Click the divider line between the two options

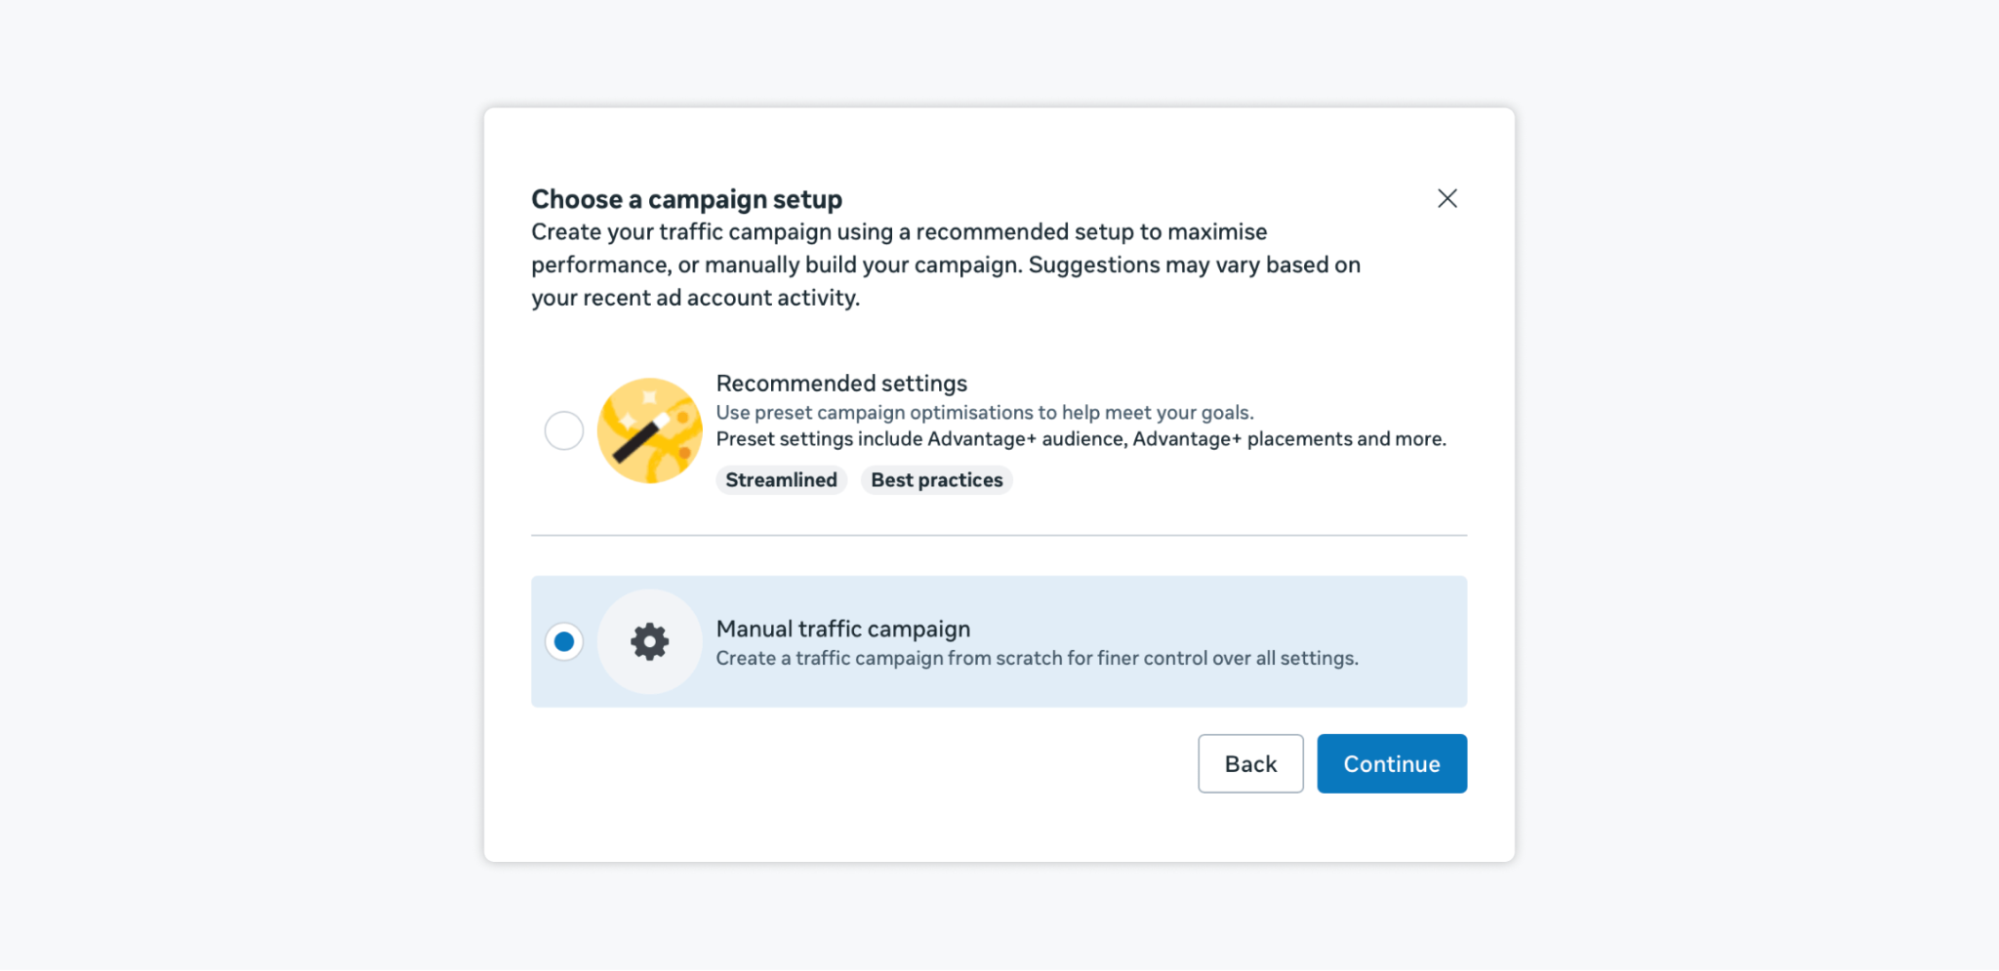coord(998,535)
